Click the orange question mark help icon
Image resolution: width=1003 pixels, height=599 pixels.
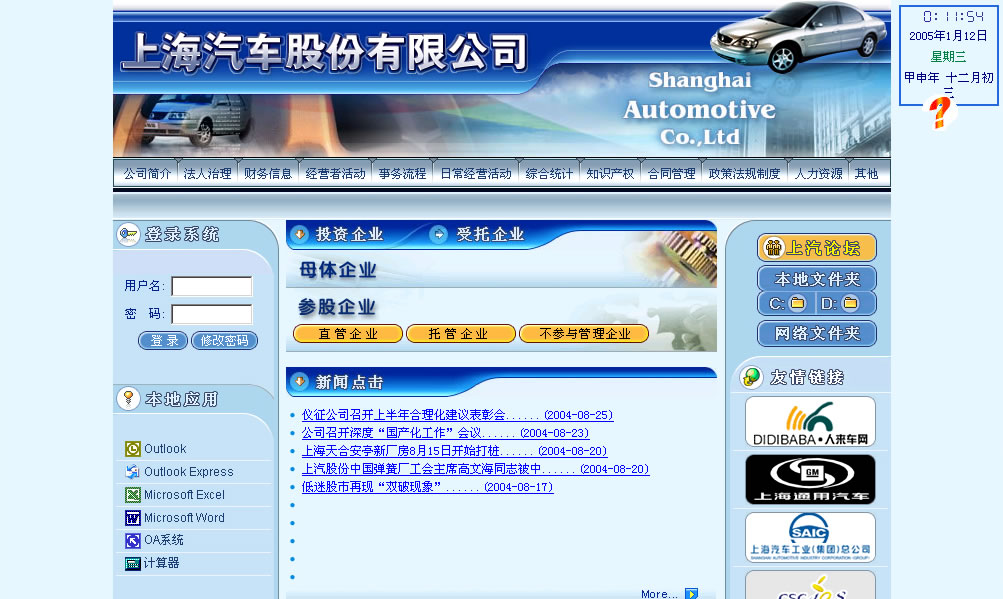[940, 113]
